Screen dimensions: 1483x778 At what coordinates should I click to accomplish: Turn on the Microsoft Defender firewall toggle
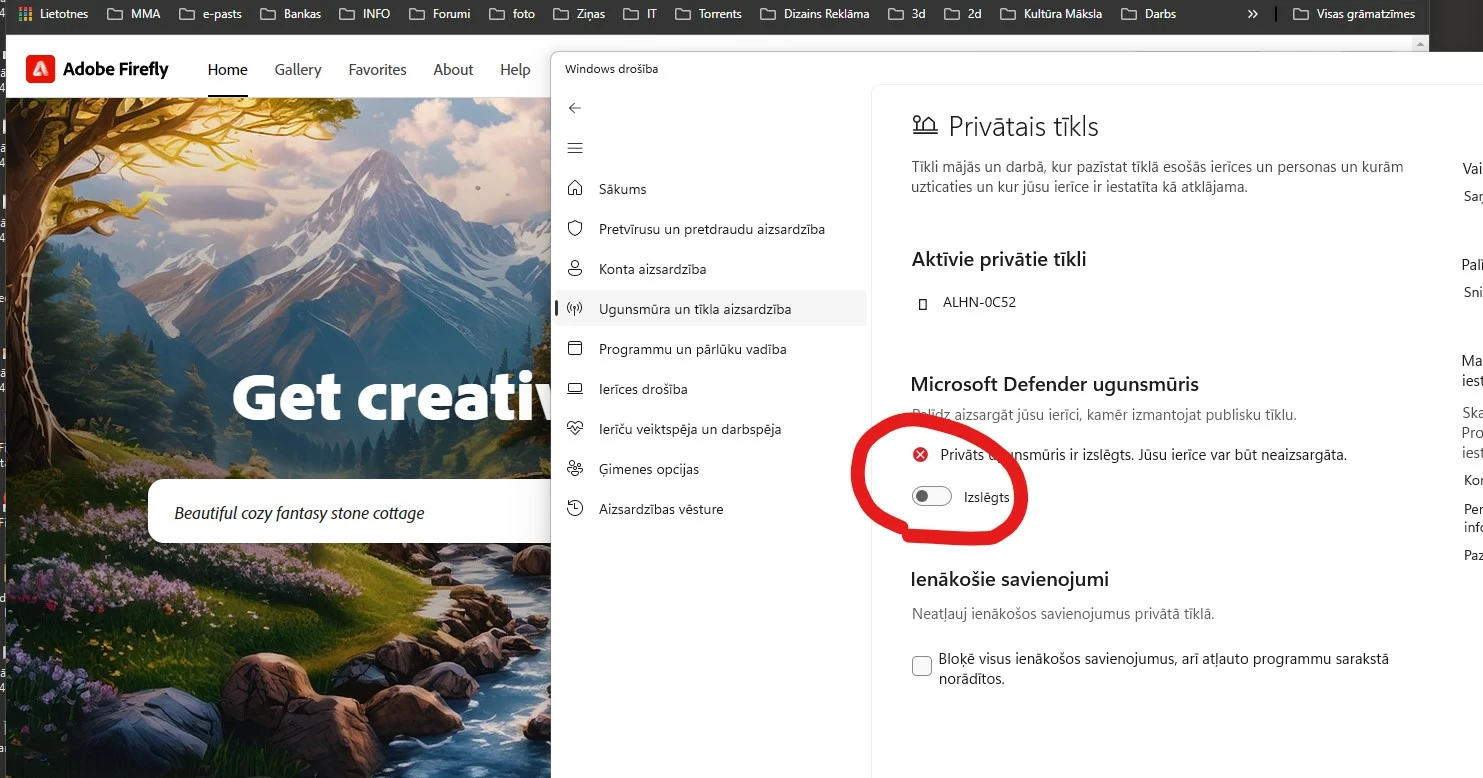click(931, 496)
